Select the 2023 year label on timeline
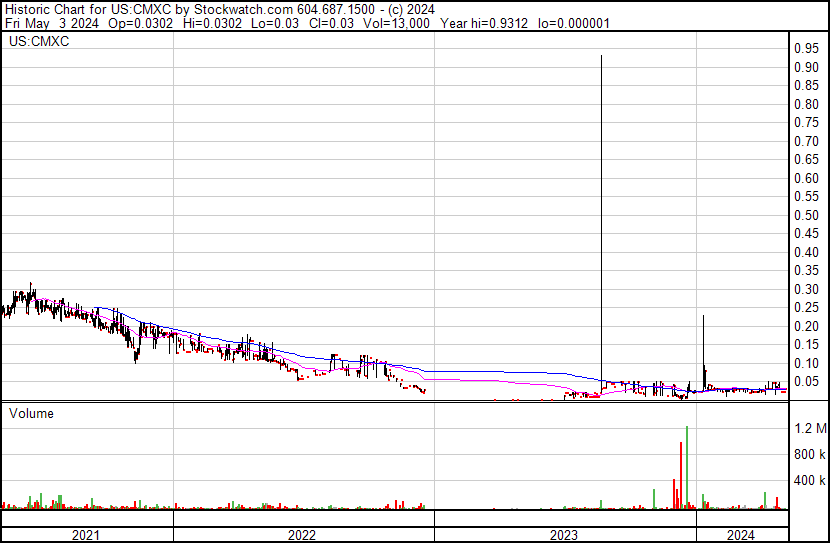Image resolution: width=830 pixels, height=543 pixels. 564,535
